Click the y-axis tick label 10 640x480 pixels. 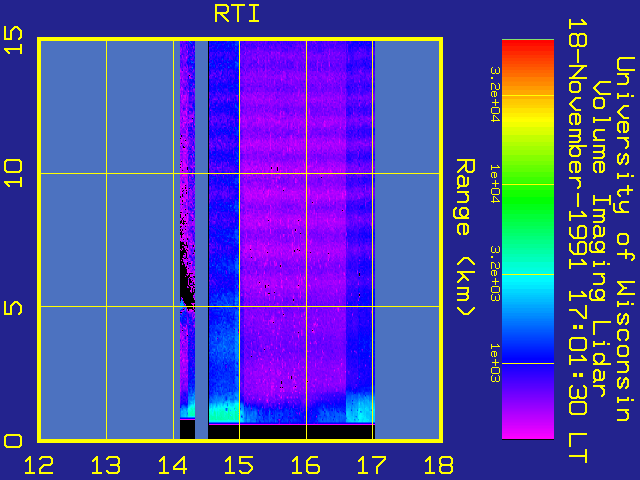(x=13, y=173)
